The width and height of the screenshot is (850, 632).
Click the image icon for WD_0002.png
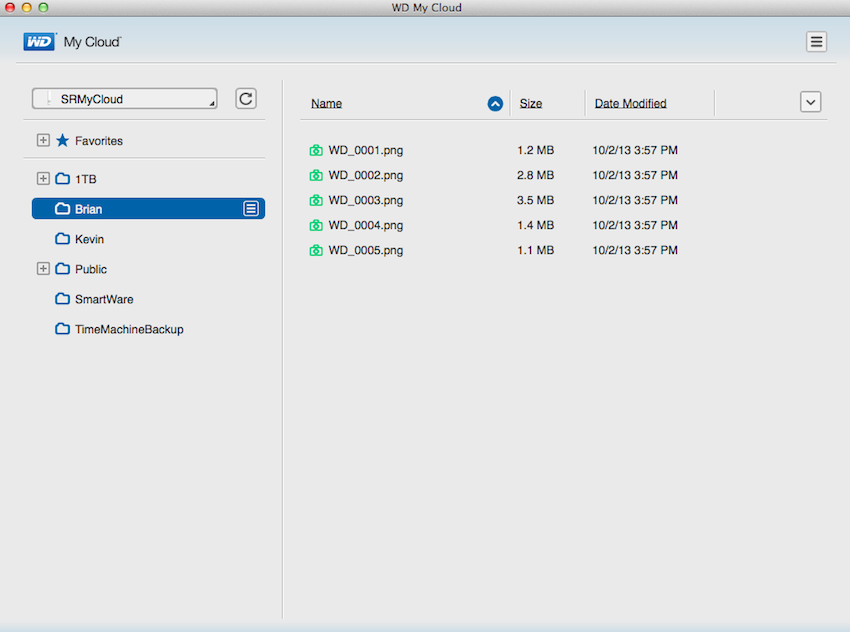click(316, 175)
